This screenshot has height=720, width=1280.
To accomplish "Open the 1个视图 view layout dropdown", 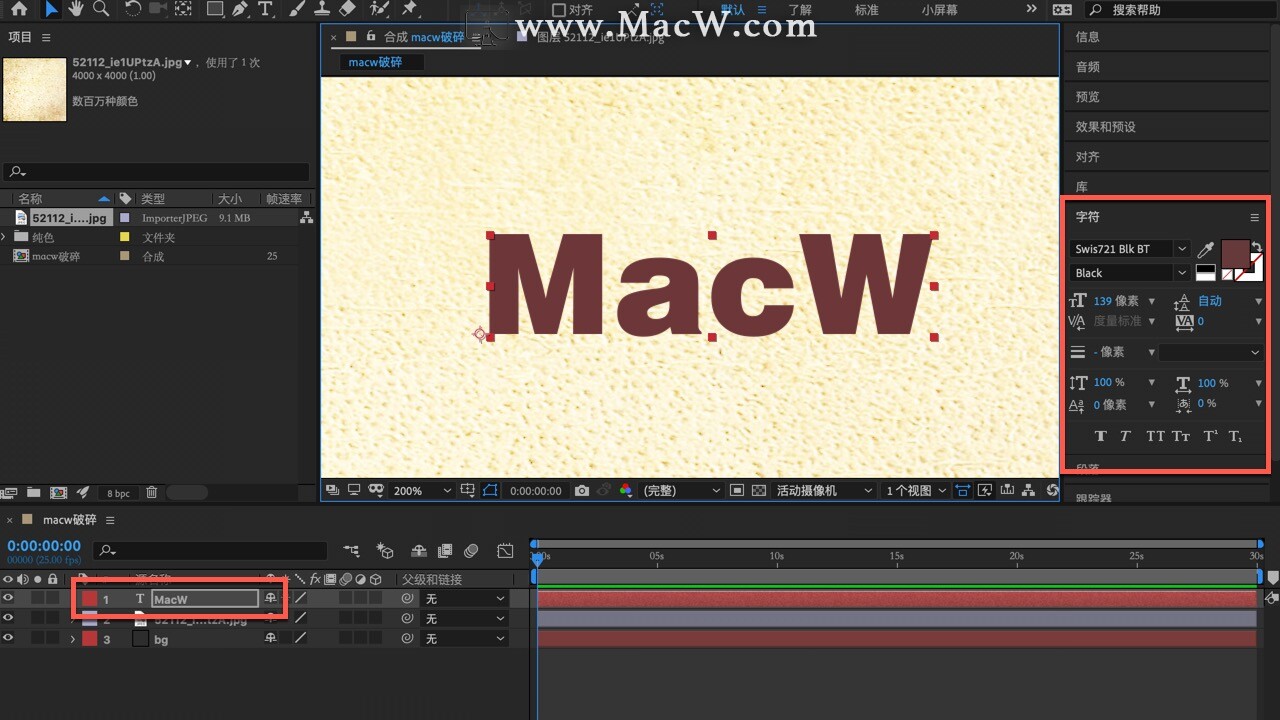I will (x=915, y=491).
